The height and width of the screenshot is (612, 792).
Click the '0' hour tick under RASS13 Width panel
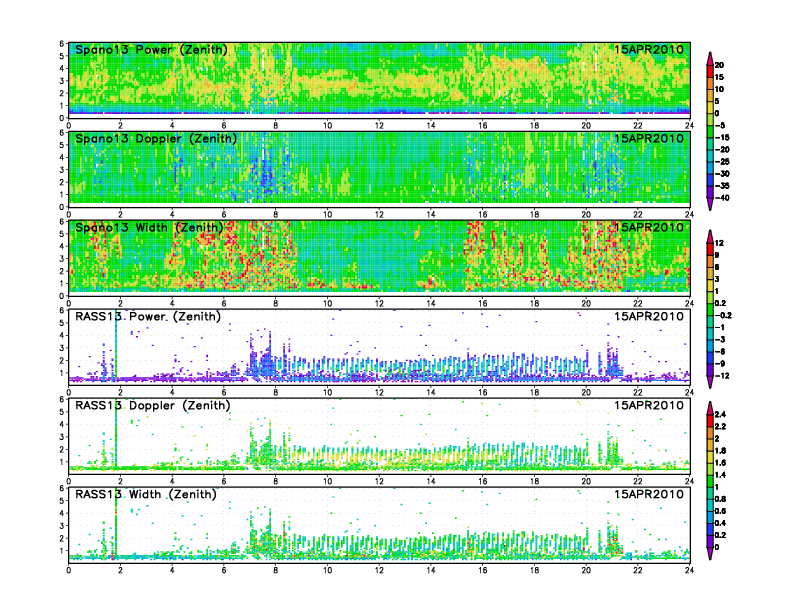tap(69, 570)
